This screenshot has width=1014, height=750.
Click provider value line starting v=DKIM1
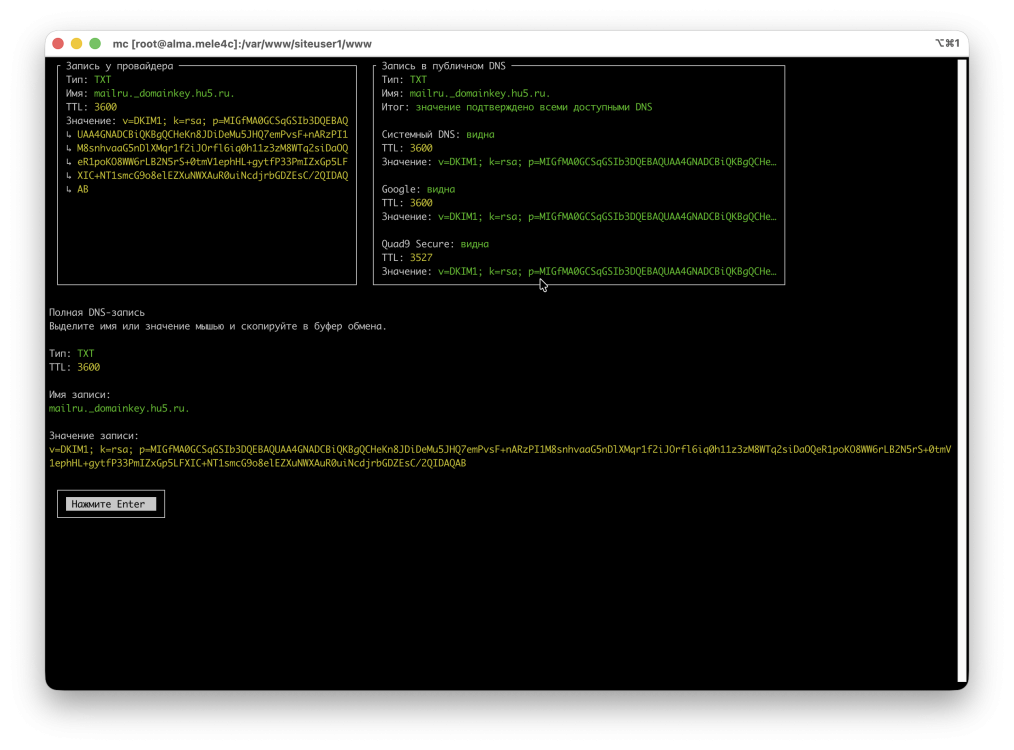[235, 121]
